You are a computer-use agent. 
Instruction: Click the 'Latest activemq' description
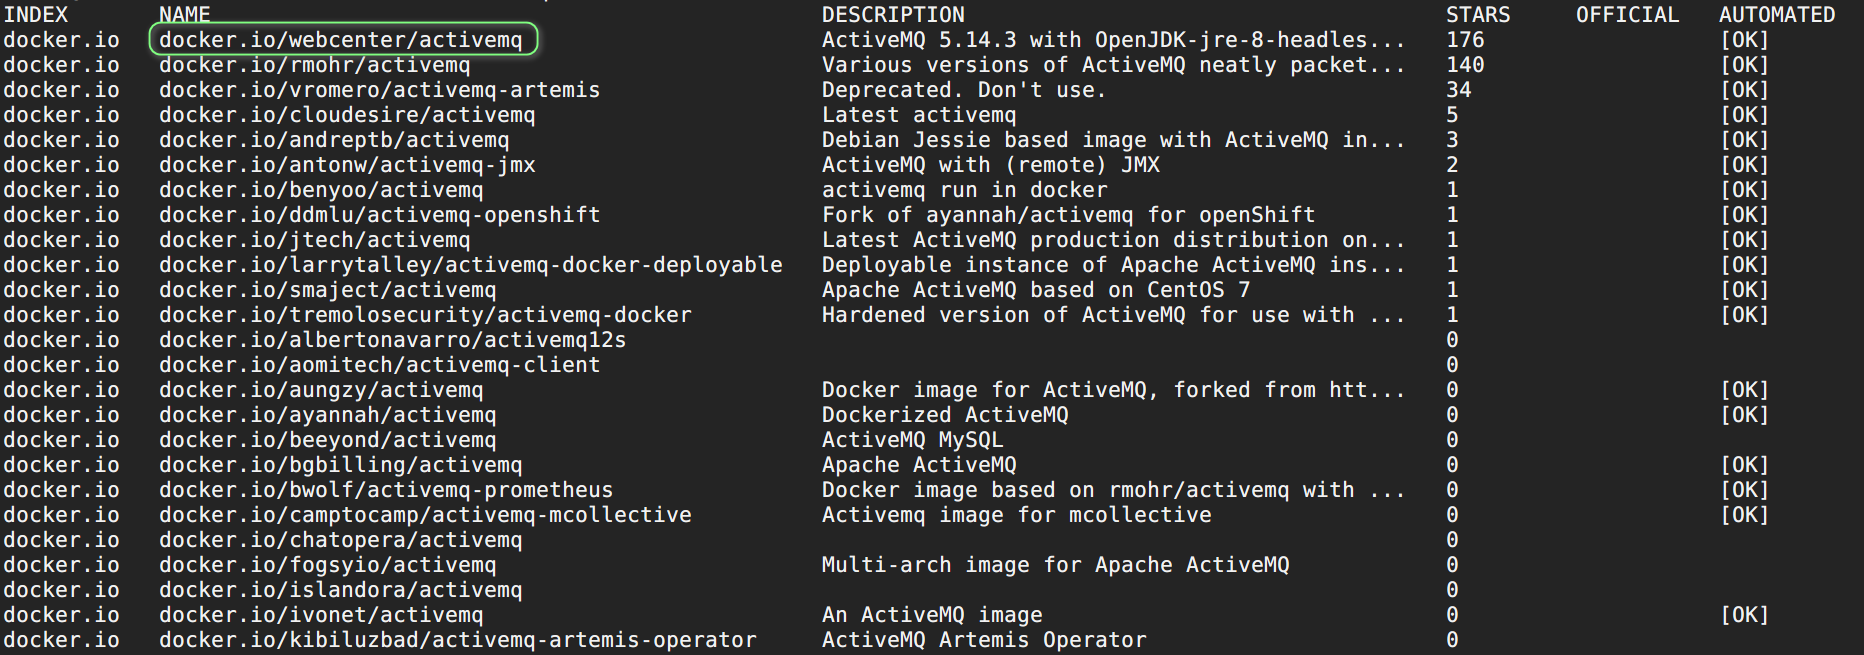tap(919, 115)
